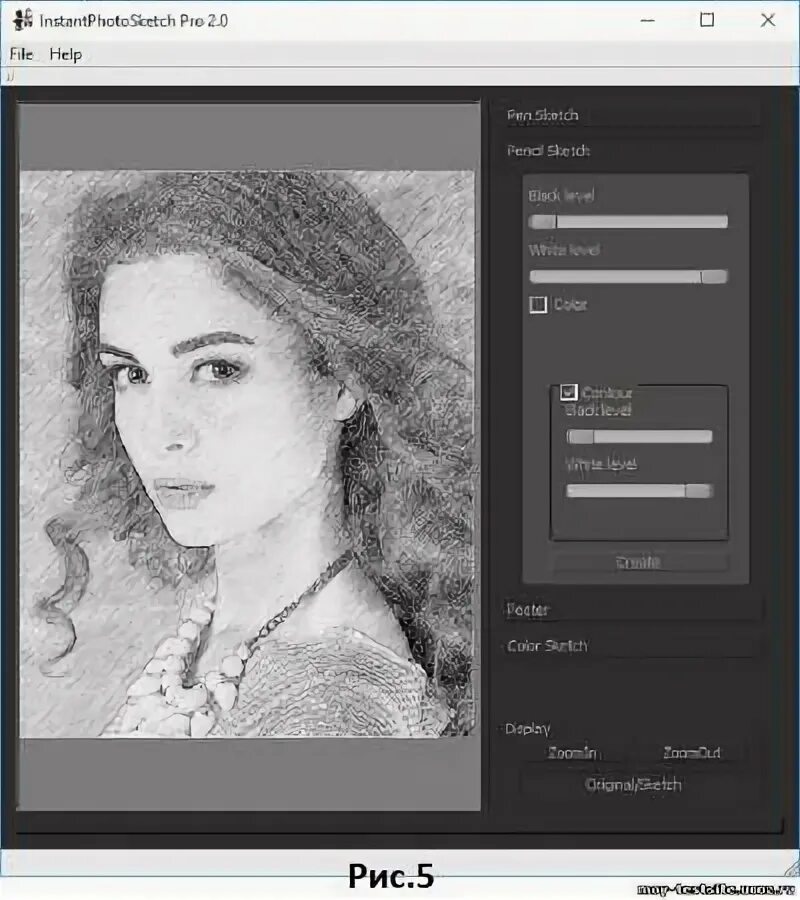
Task: Click the ZoomIn button
Action: 573,752
